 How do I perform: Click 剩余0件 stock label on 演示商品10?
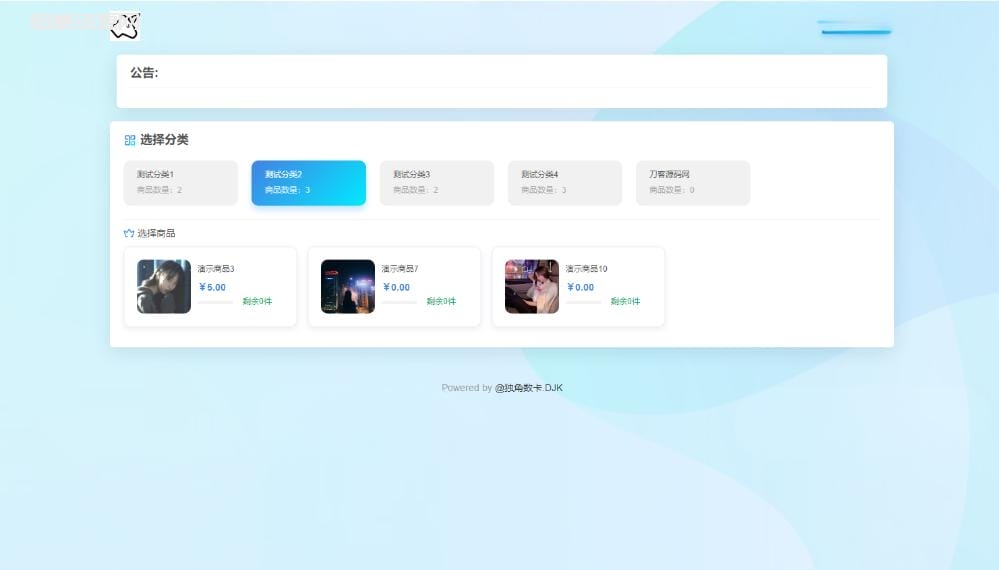coord(625,301)
